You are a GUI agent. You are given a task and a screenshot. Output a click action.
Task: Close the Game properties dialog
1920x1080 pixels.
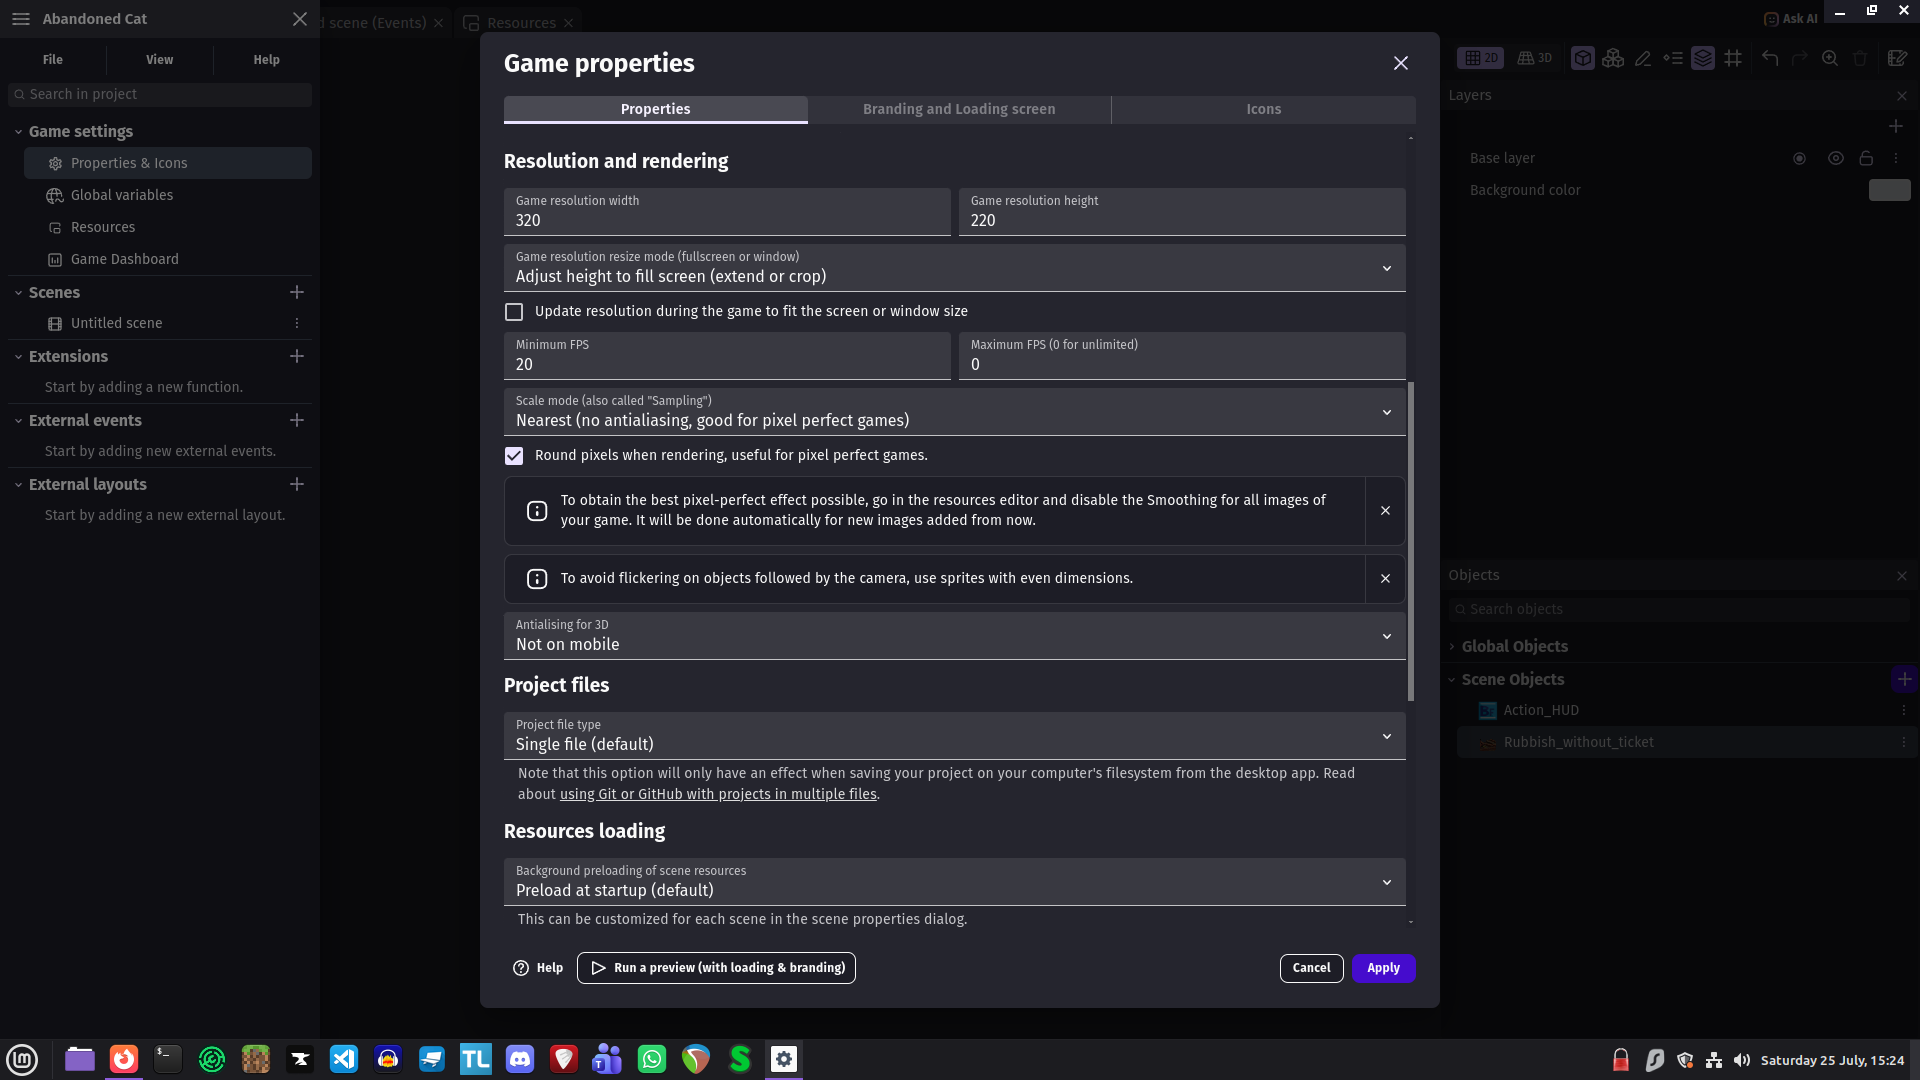click(x=1401, y=63)
